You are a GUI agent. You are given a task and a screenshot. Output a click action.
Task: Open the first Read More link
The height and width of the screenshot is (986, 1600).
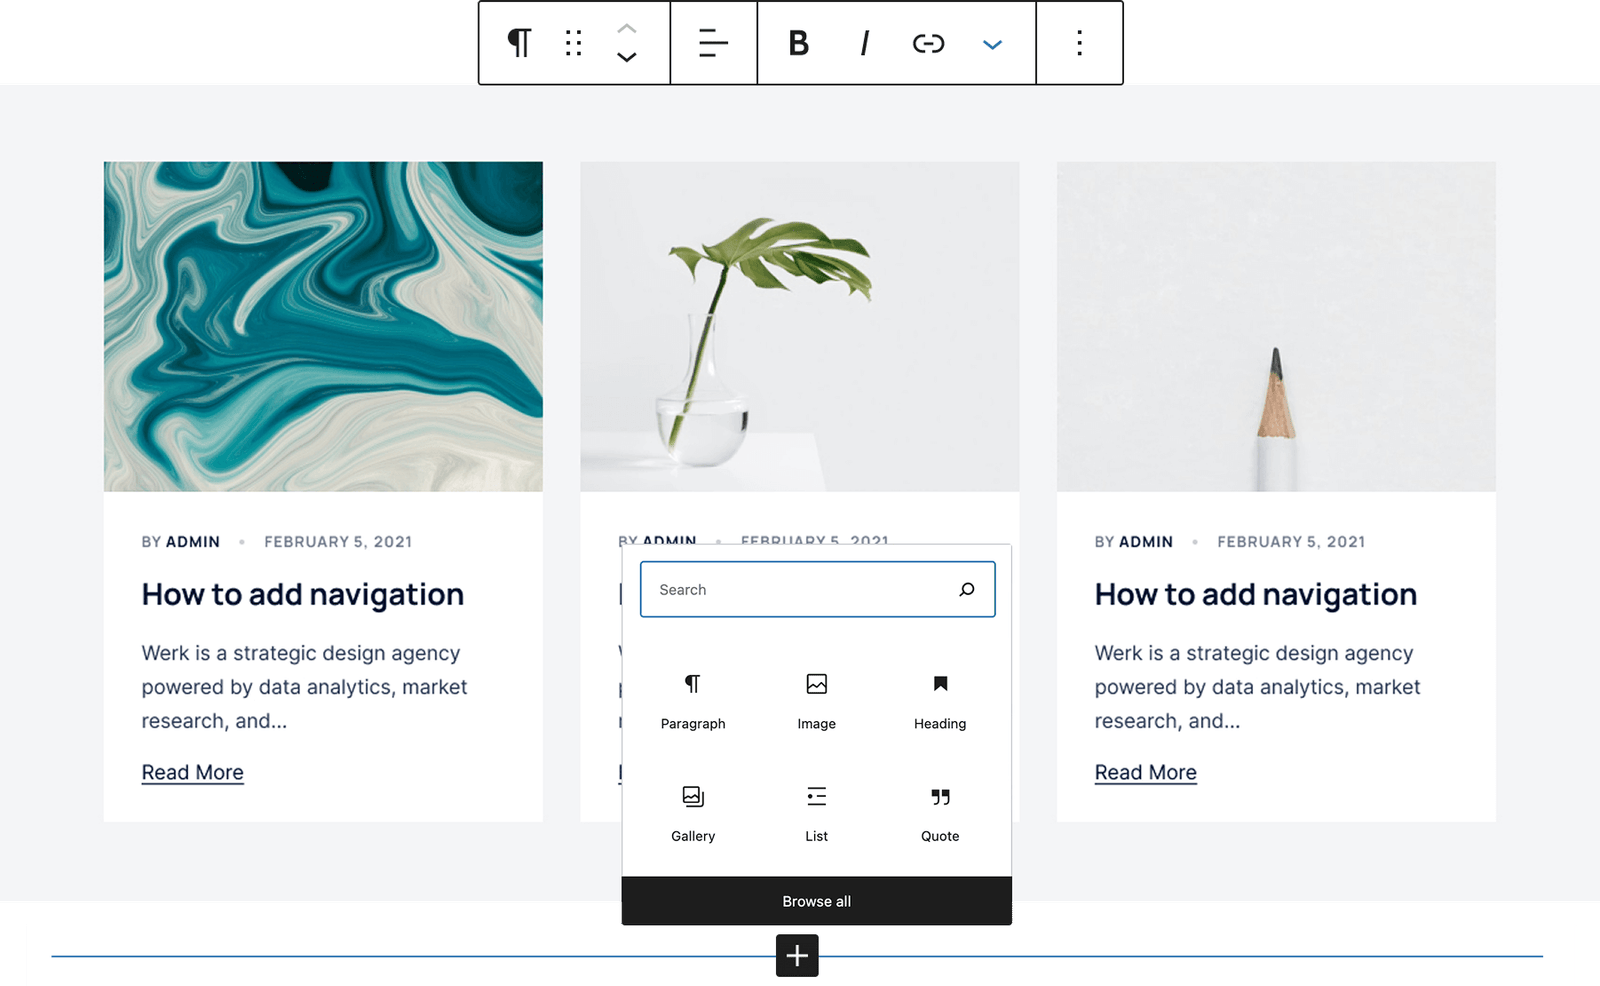192,771
